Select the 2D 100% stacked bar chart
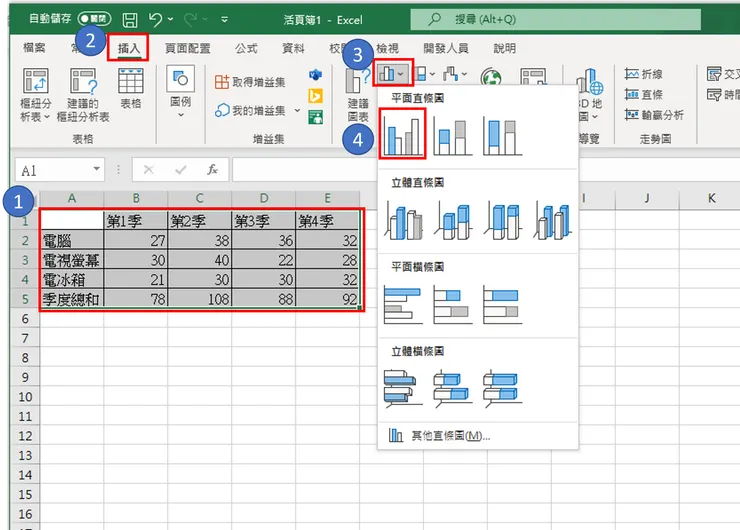The width and height of the screenshot is (740, 530). [x=503, y=304]
